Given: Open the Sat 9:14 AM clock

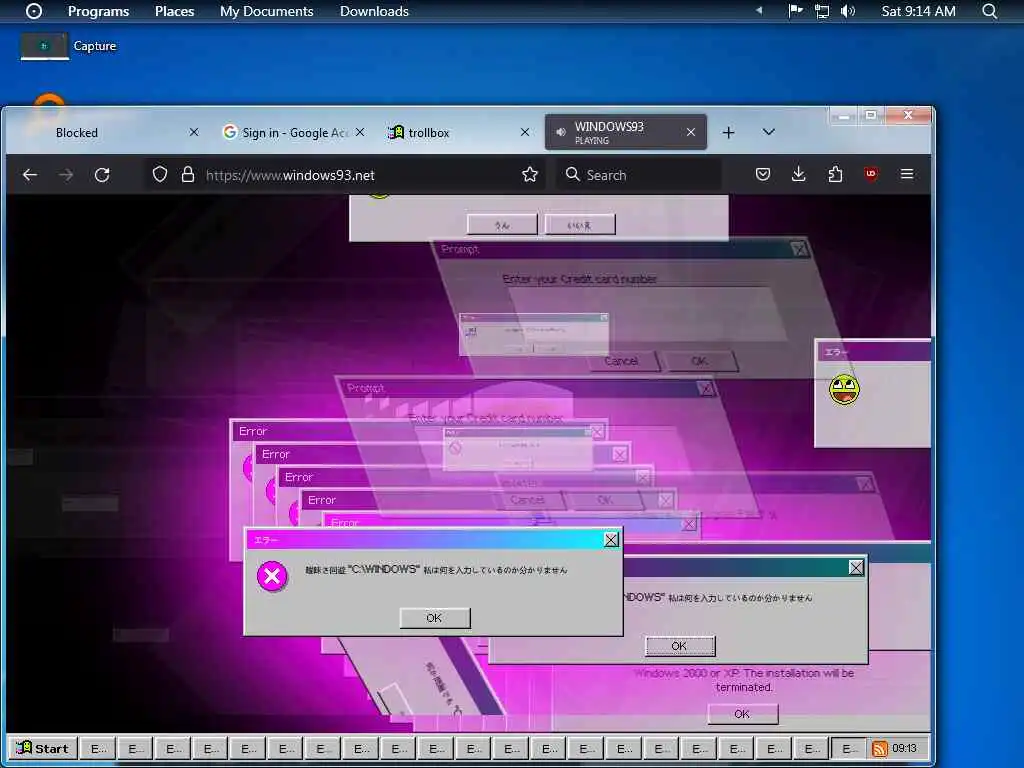Looking at the screenshot, I should [918, 11].
